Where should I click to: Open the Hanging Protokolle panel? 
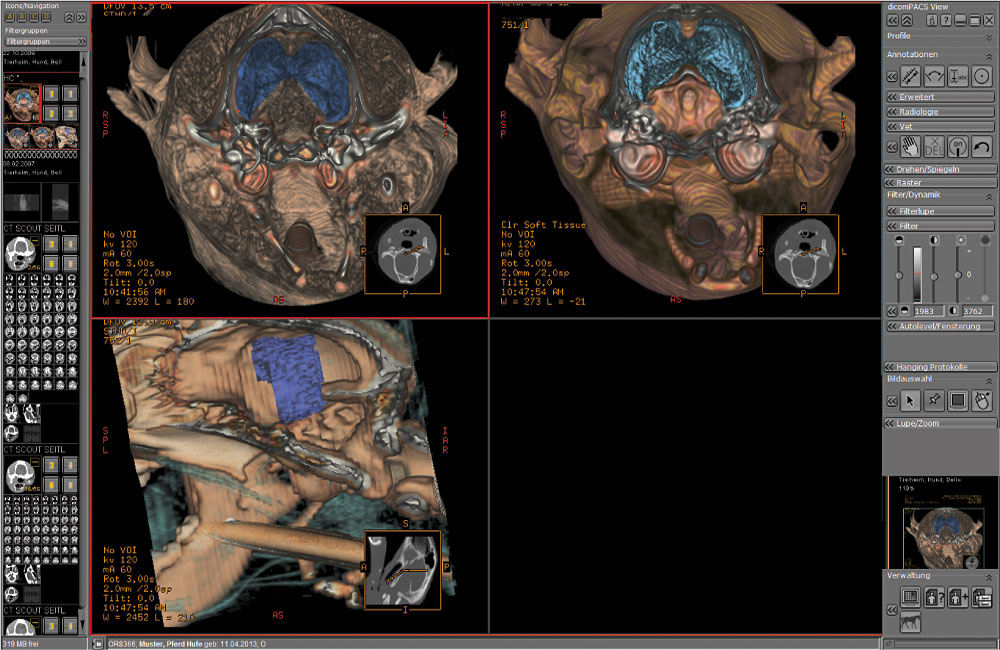point(940,367)
